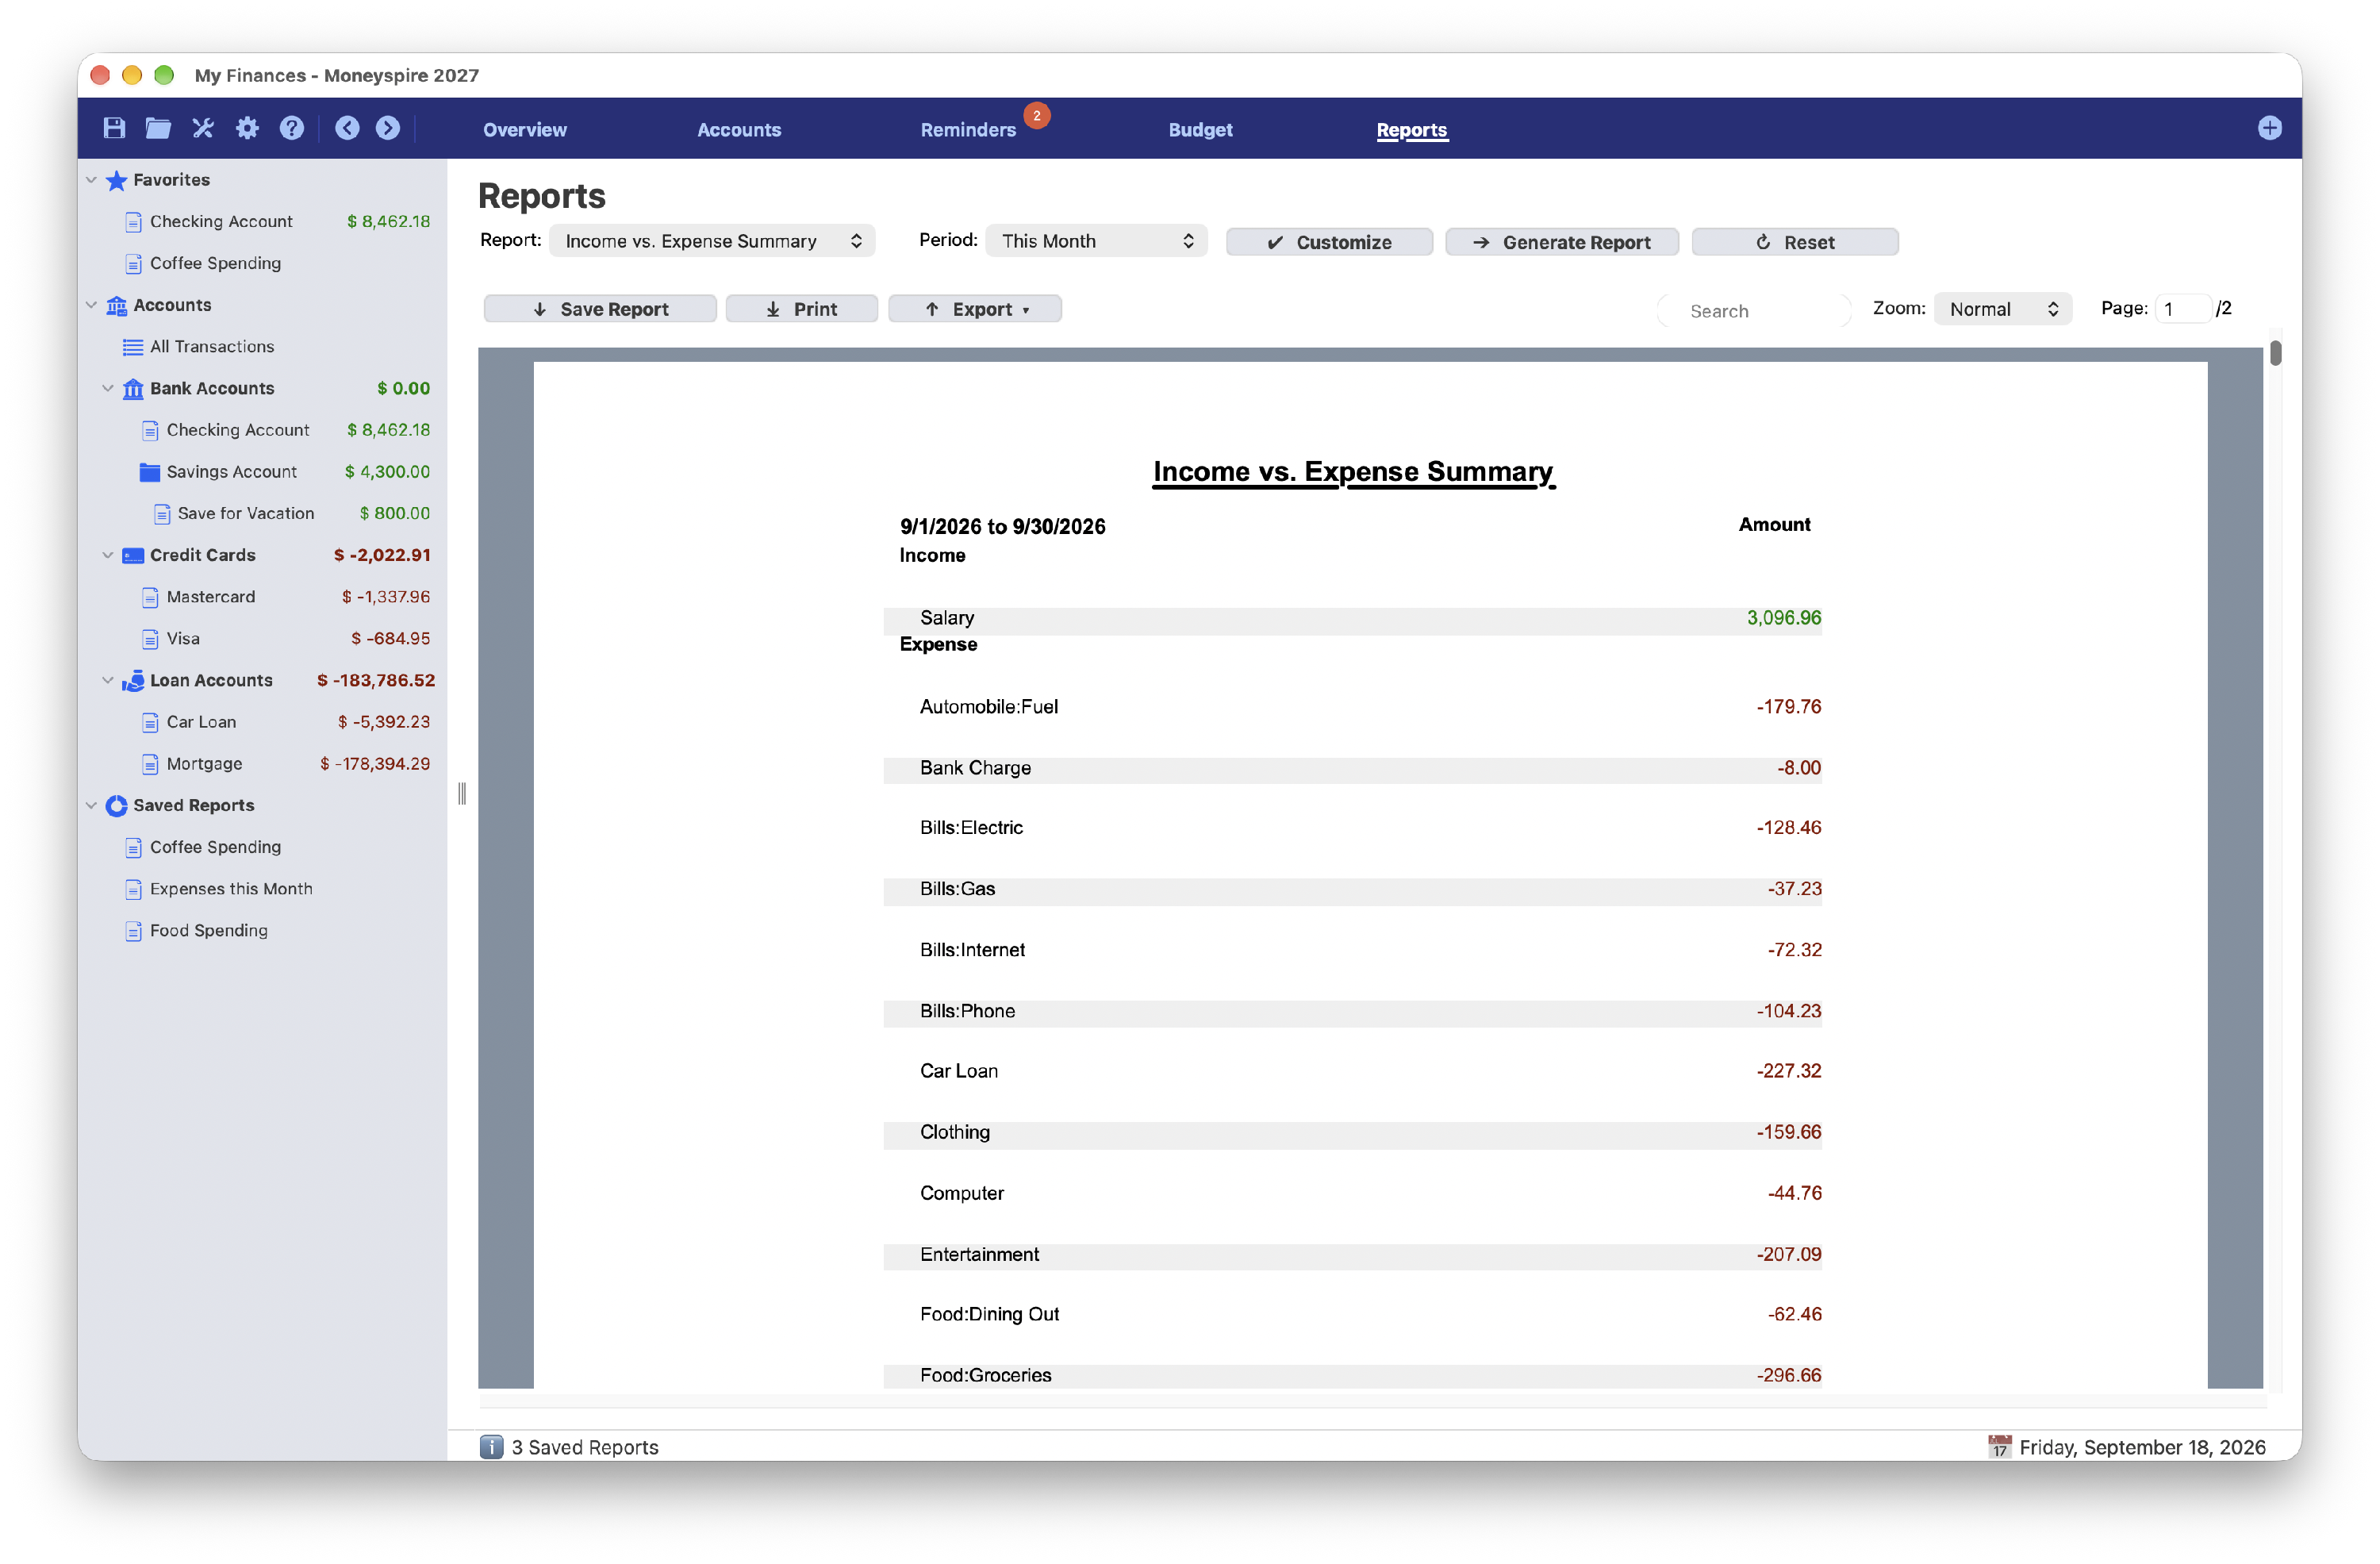
Task: Select All Transactions in sidebar
Action: (211, 347)
